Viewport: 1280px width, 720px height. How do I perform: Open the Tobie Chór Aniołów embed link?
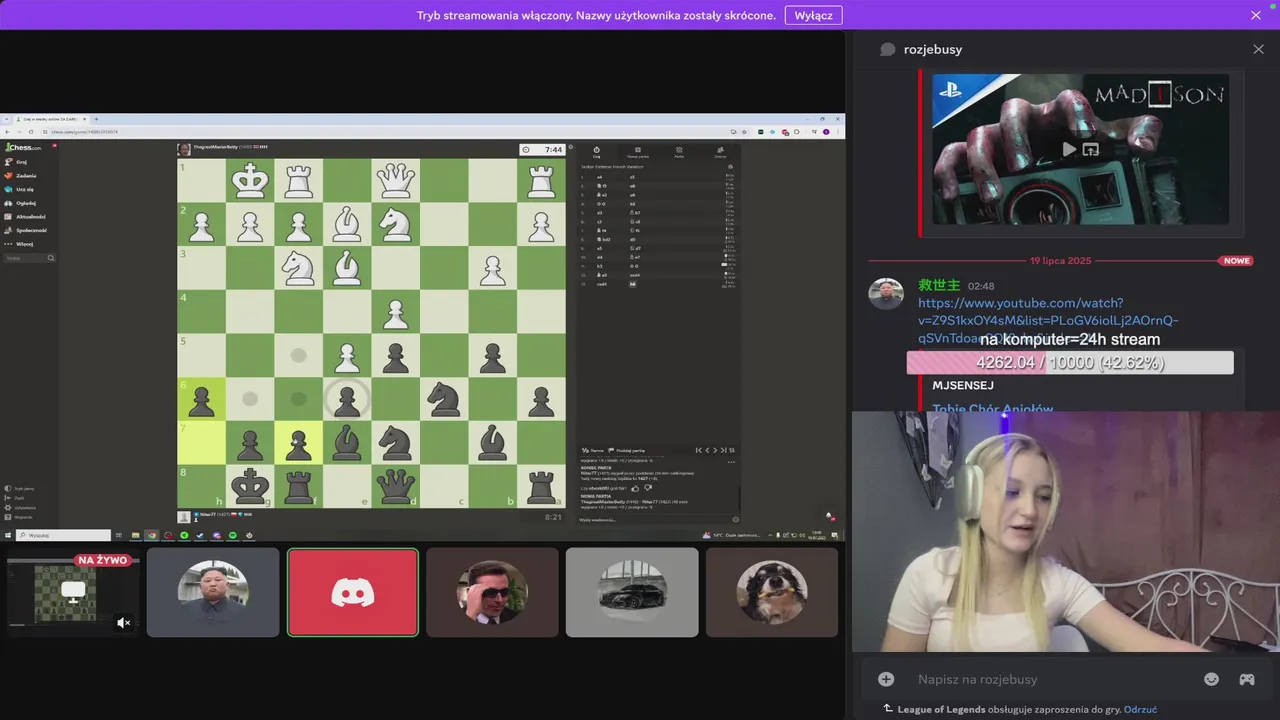pos(992,408)
